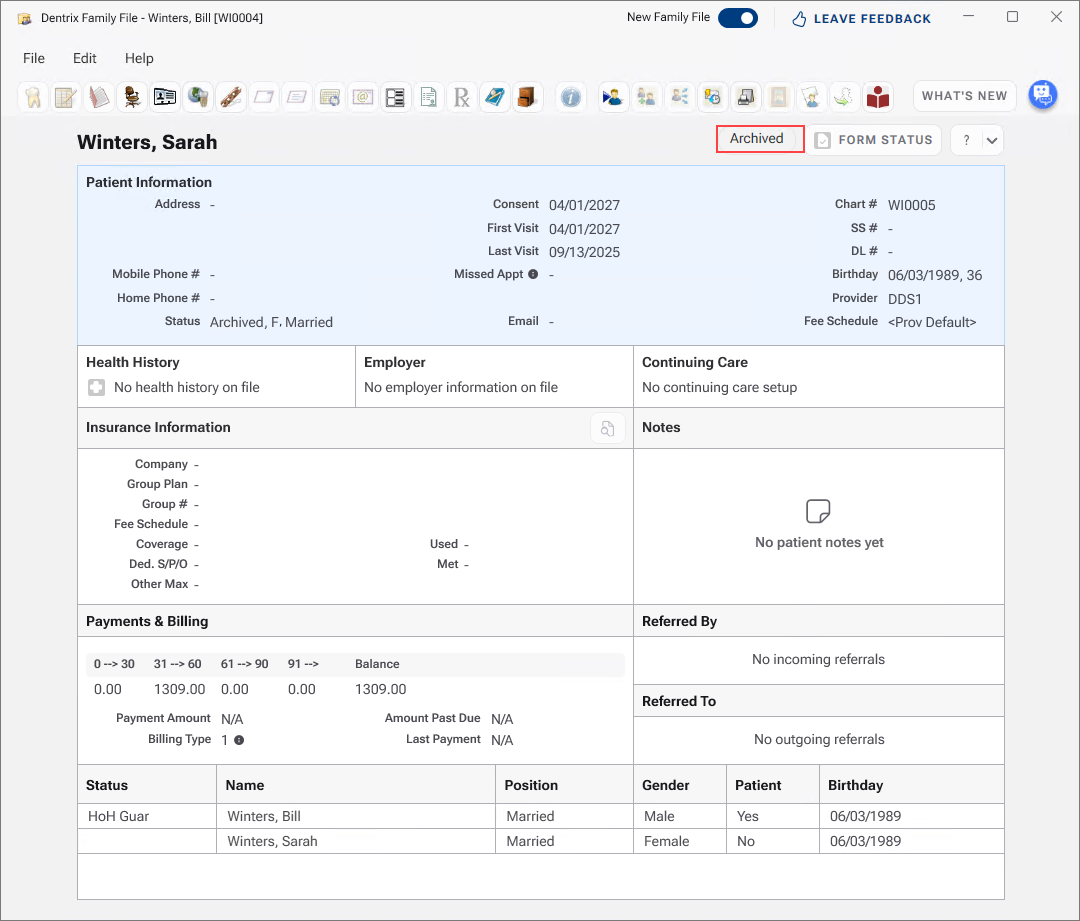Click the filing cabinet toolbar icon

(x=527, y=97)
